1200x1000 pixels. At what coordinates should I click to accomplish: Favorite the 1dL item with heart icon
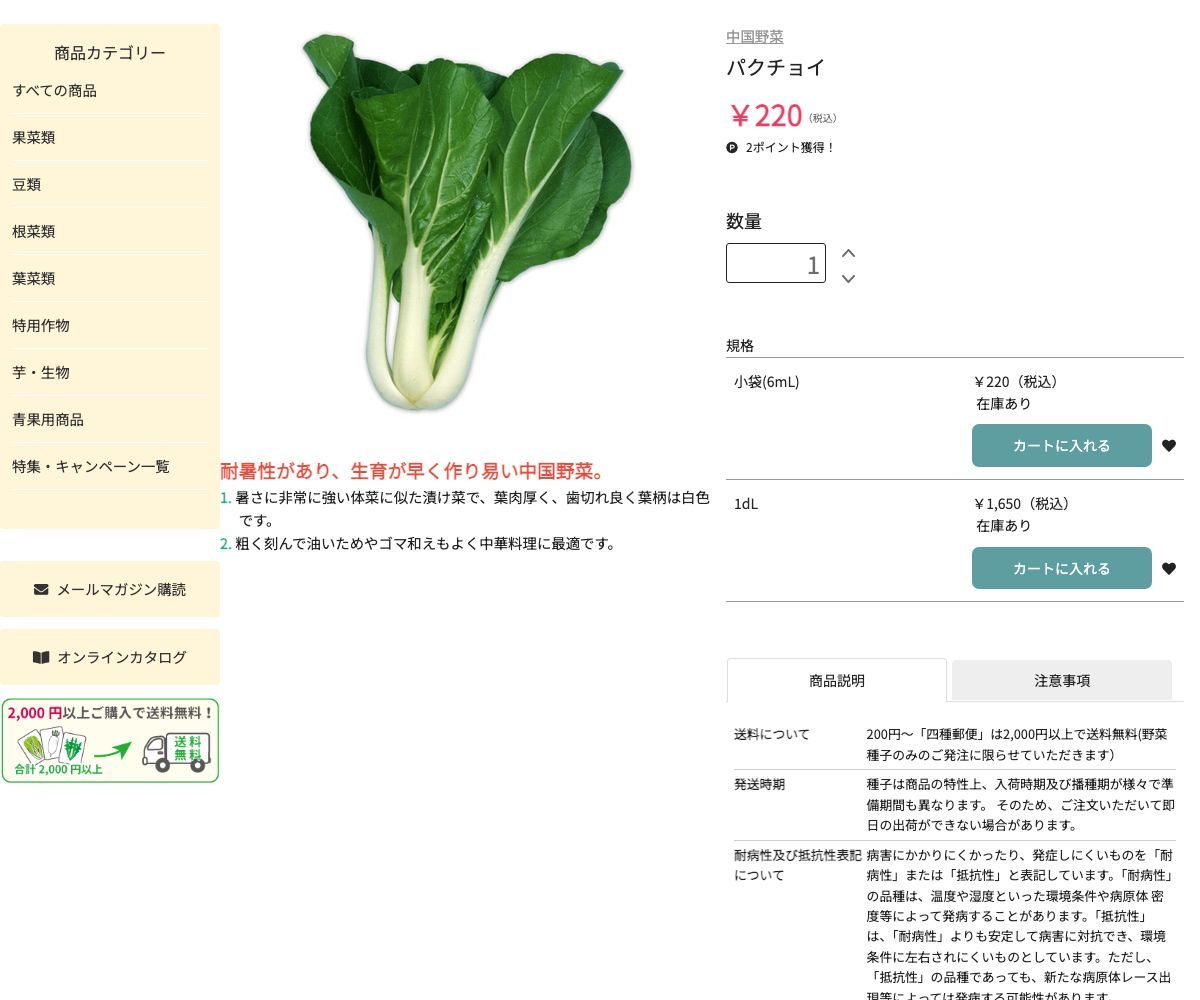(x=1168, y=569)
